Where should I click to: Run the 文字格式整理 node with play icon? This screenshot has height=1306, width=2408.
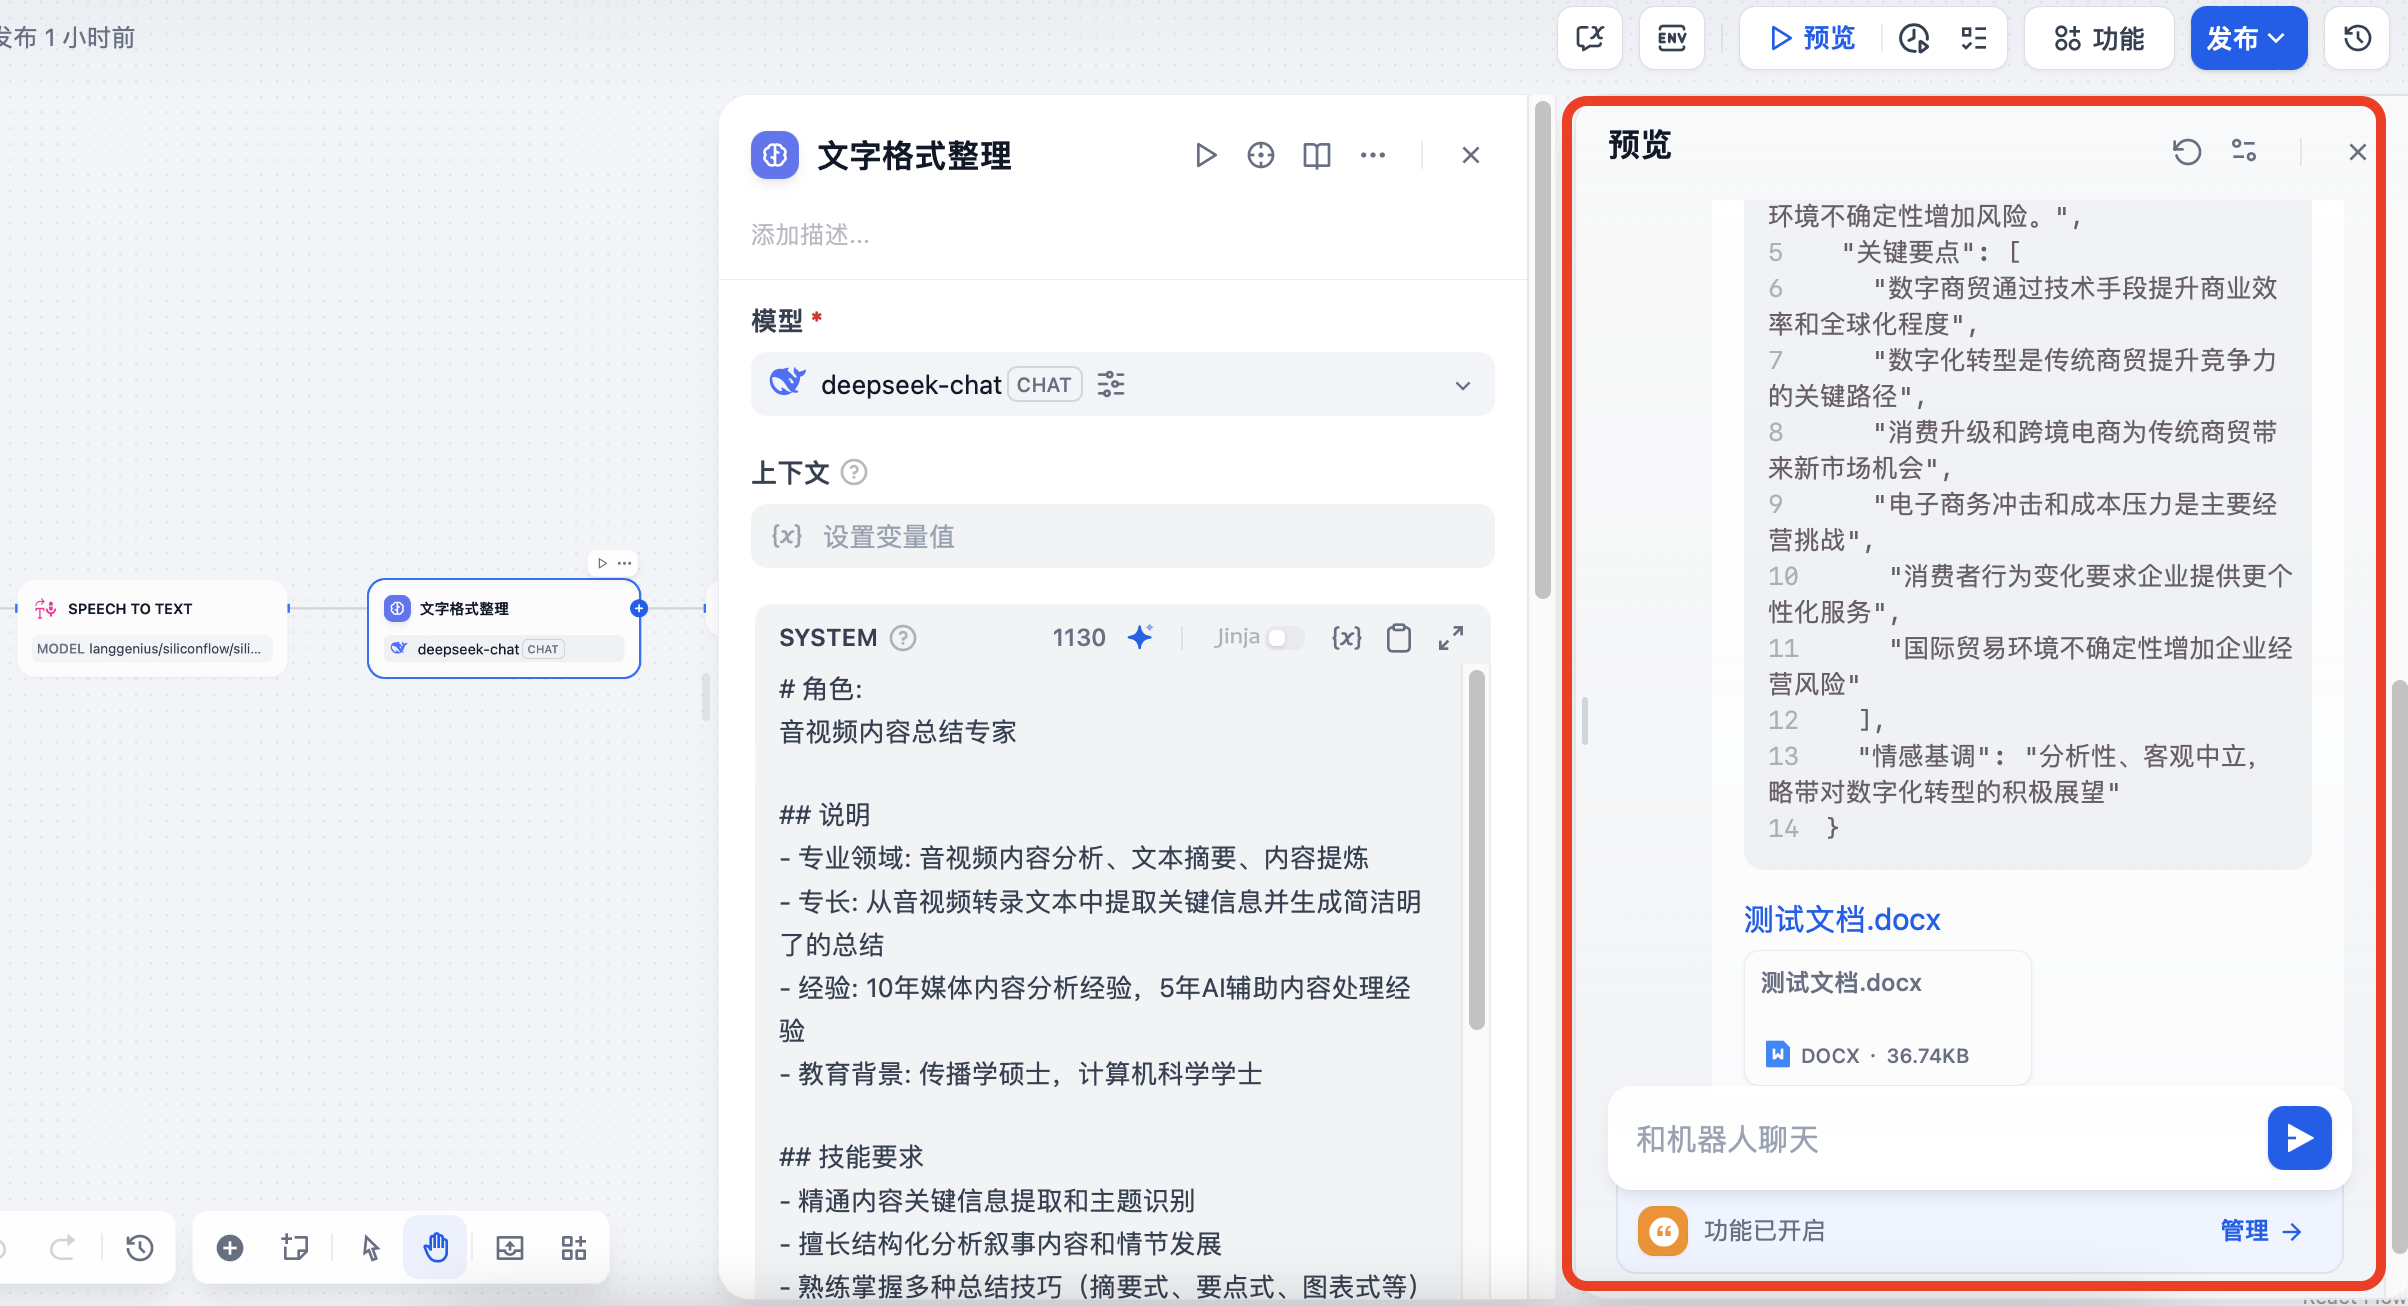click(x=1206, y=155)
